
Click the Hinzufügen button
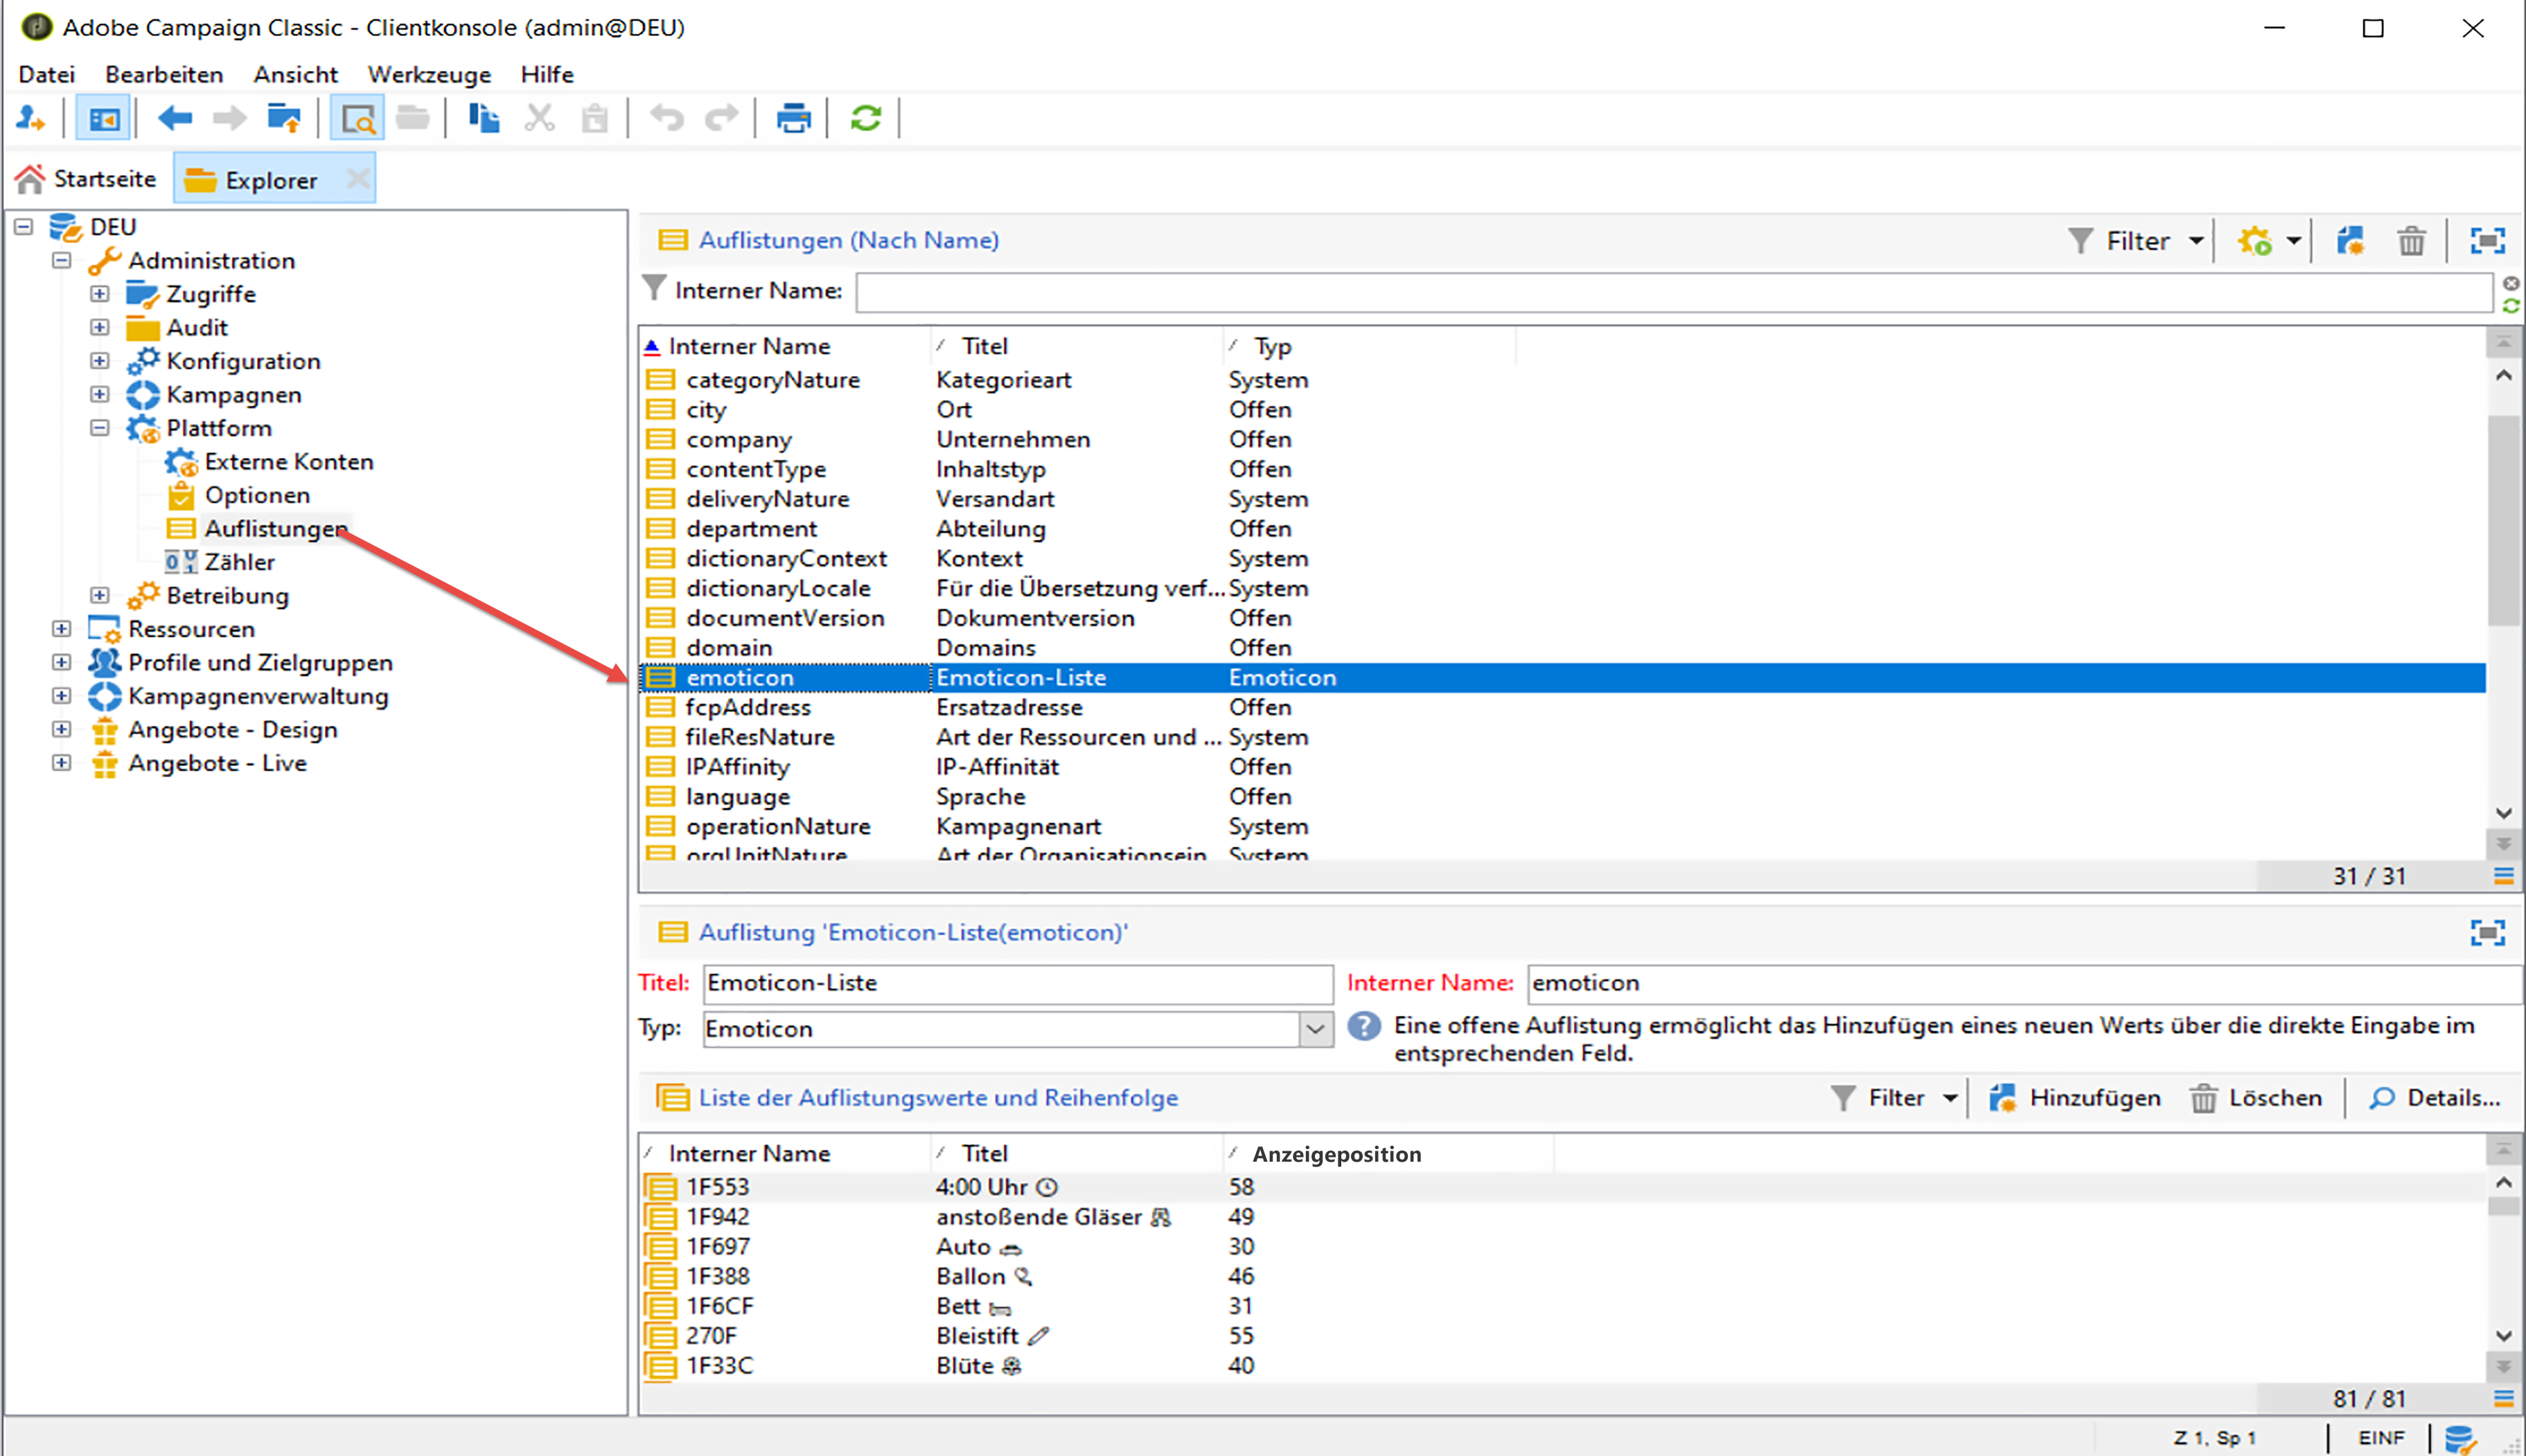[2075, 1098]
